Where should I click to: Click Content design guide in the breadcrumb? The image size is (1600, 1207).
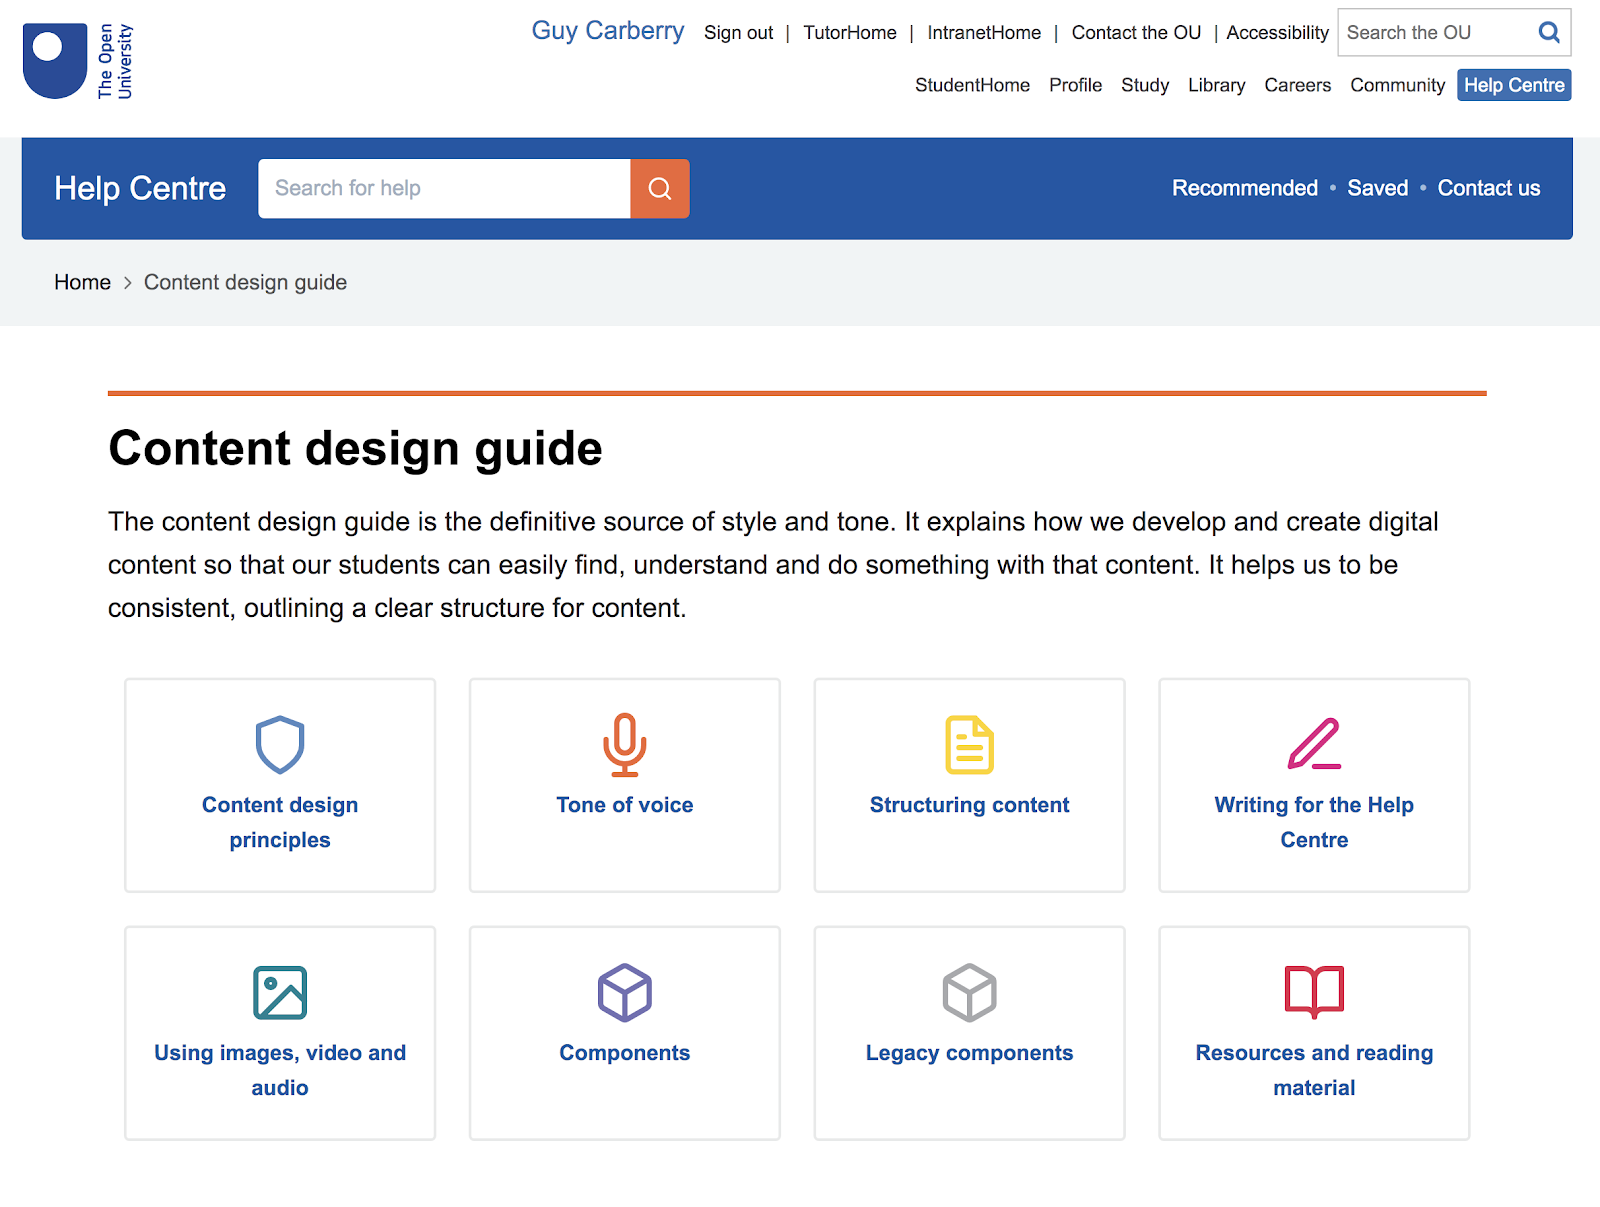pos(245,283)
